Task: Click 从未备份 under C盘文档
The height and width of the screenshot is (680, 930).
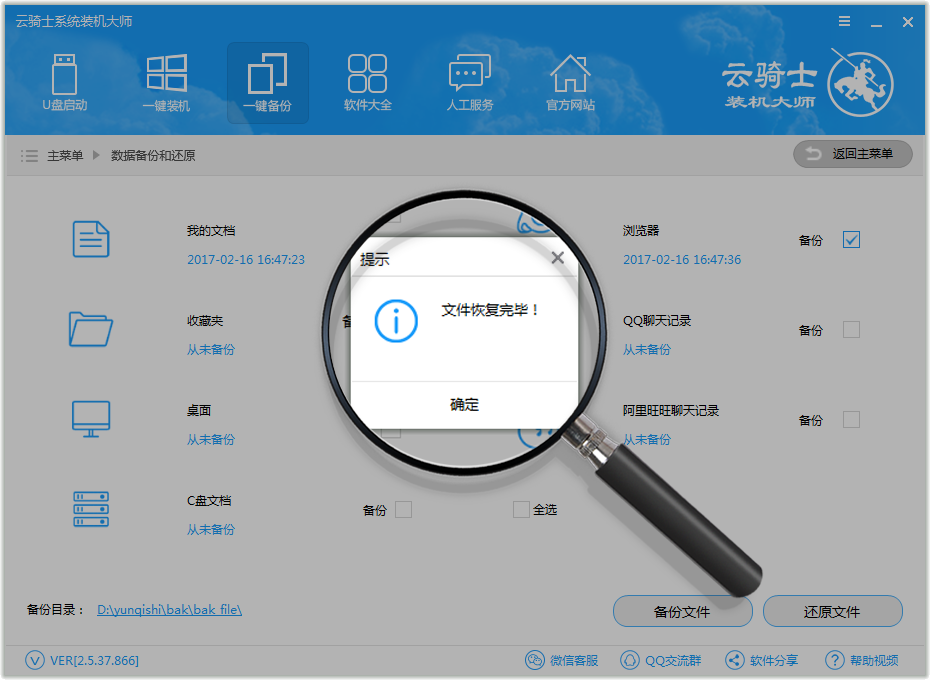Action: [x=211, y=530]
